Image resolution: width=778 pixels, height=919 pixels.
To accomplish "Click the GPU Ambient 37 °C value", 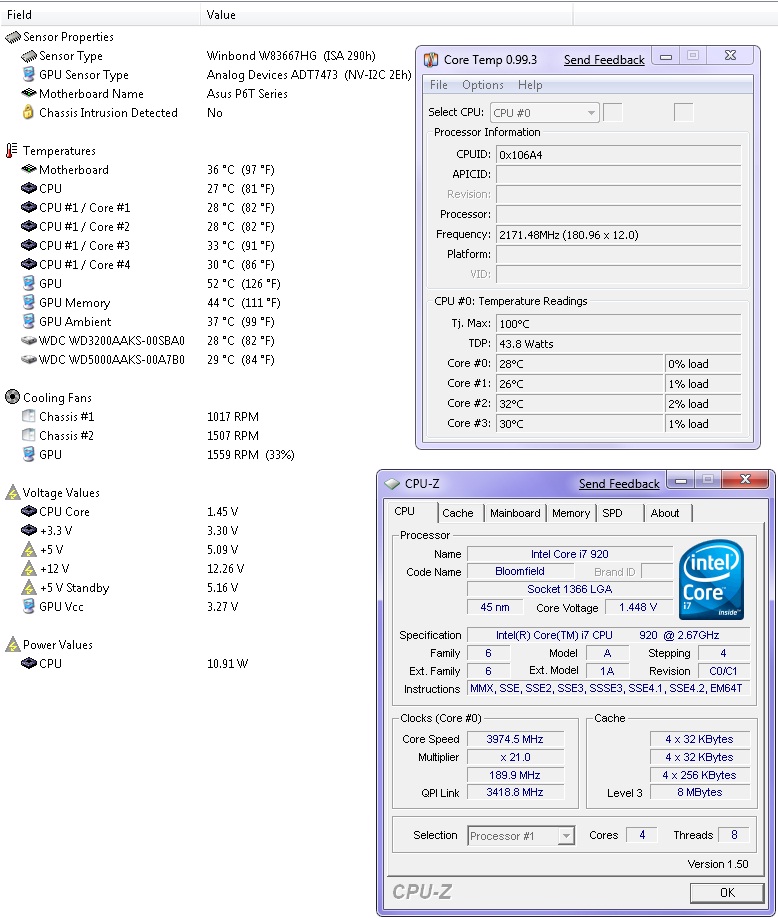I will pos(240,322).
